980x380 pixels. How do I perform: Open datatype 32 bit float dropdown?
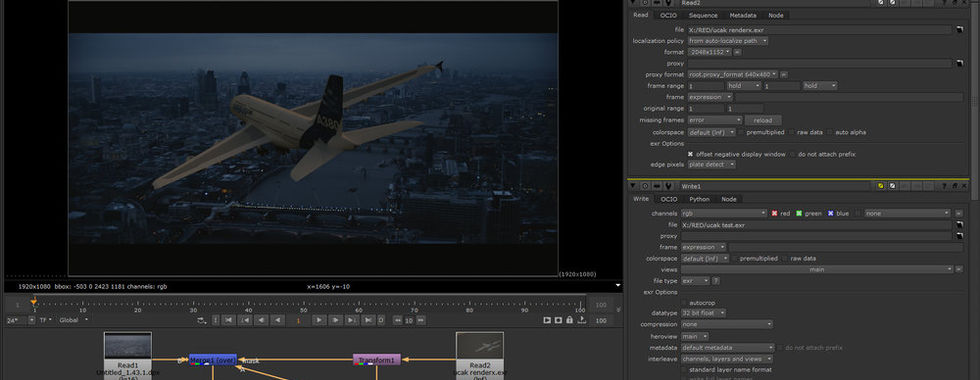click(703, 312)
